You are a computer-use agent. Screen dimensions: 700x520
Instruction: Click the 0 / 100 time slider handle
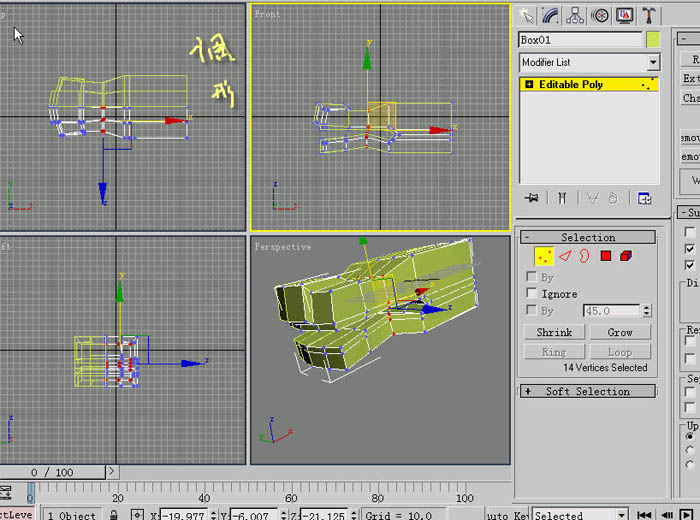coord(52,472)
